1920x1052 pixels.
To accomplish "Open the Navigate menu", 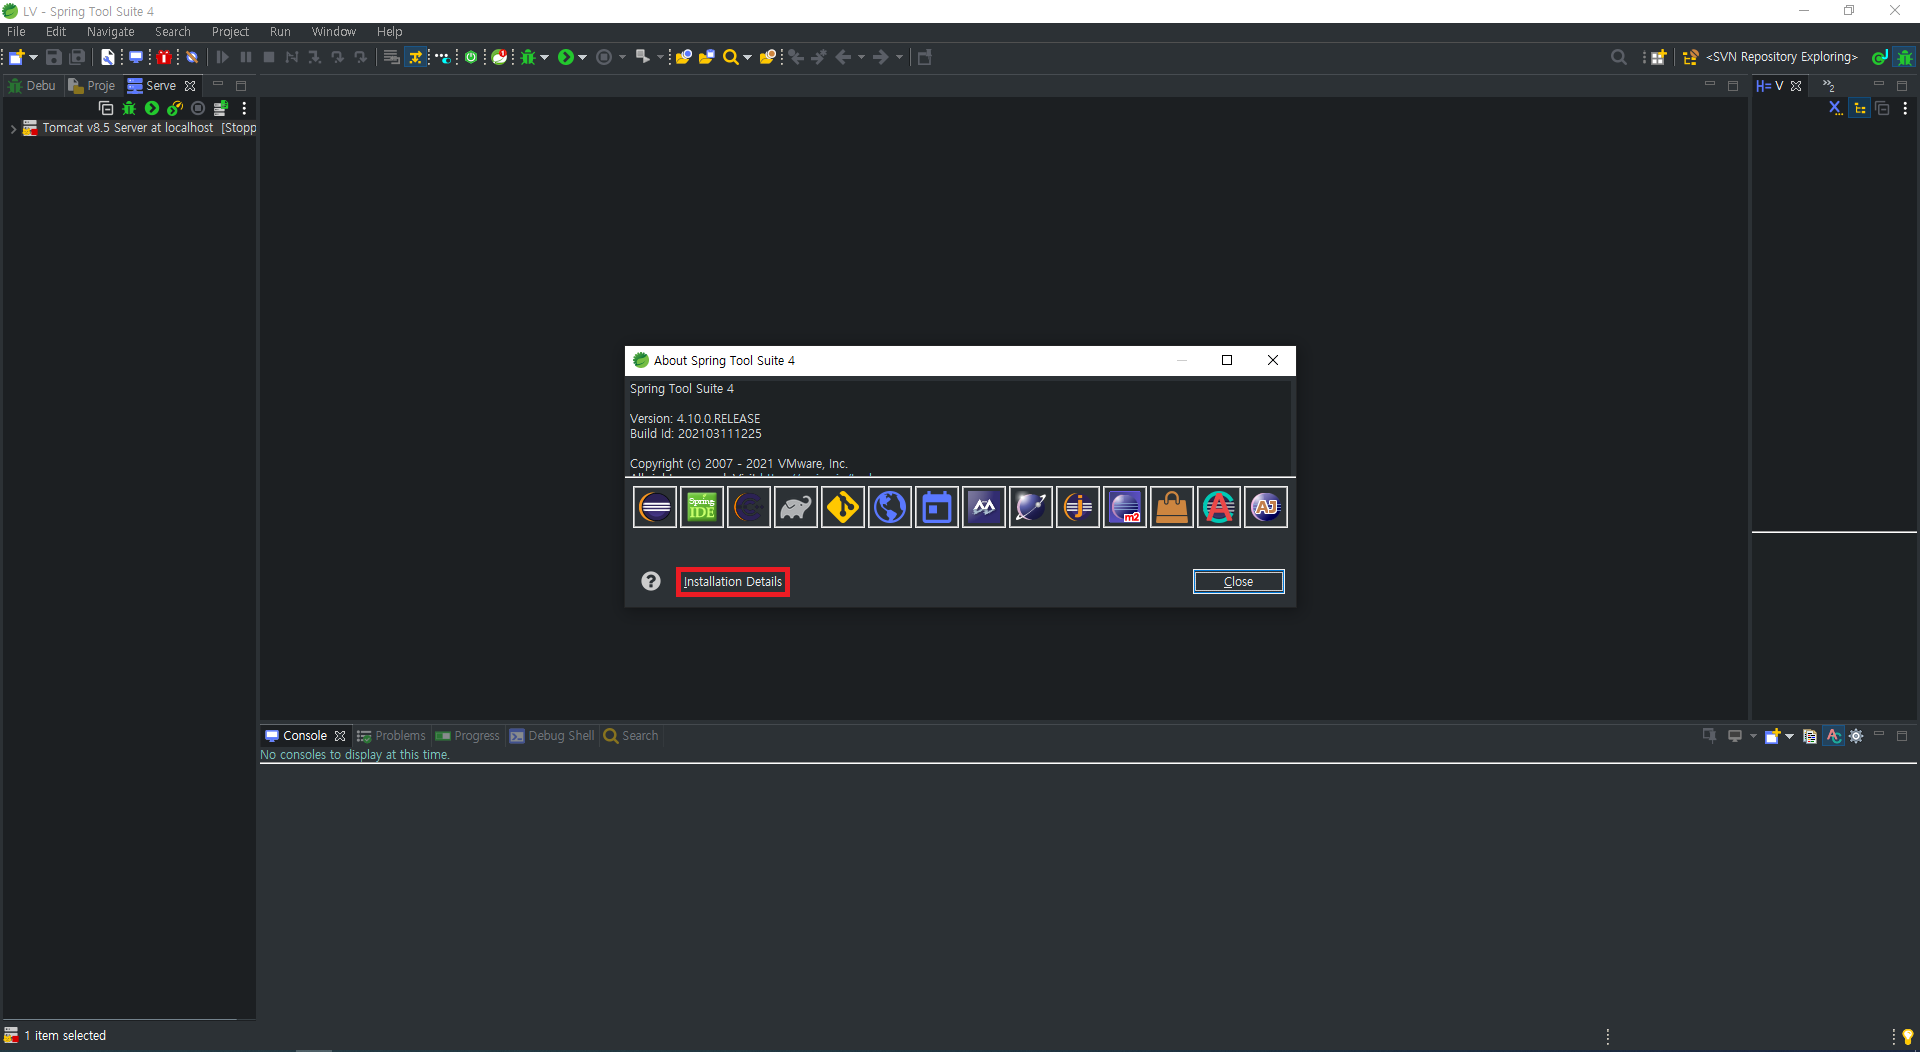I will [110, 32].
